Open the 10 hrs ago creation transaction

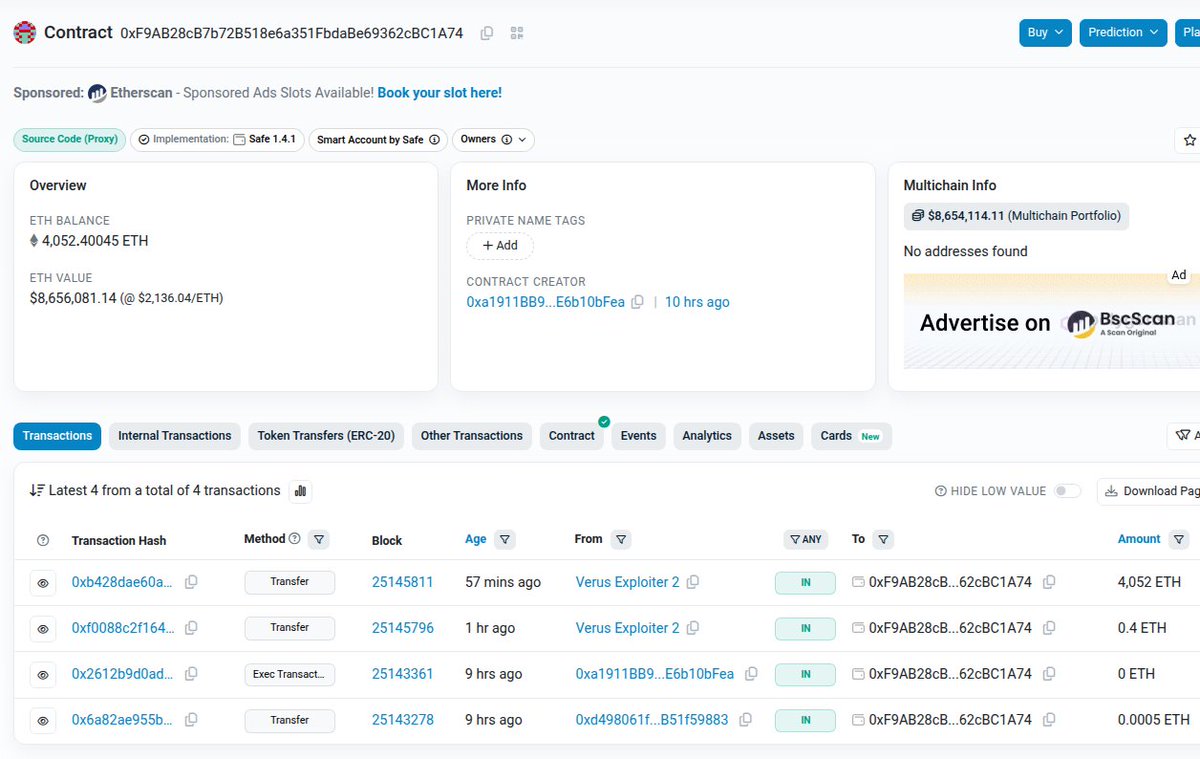pos(697,302)
